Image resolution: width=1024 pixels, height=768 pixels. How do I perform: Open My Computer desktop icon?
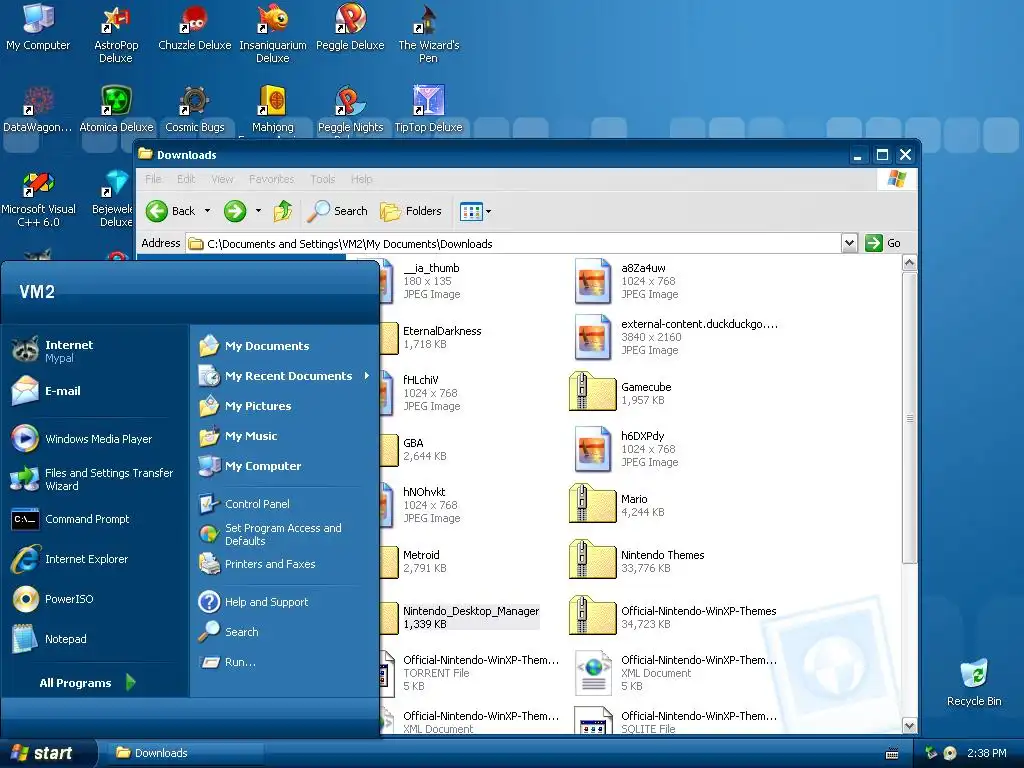38,29
